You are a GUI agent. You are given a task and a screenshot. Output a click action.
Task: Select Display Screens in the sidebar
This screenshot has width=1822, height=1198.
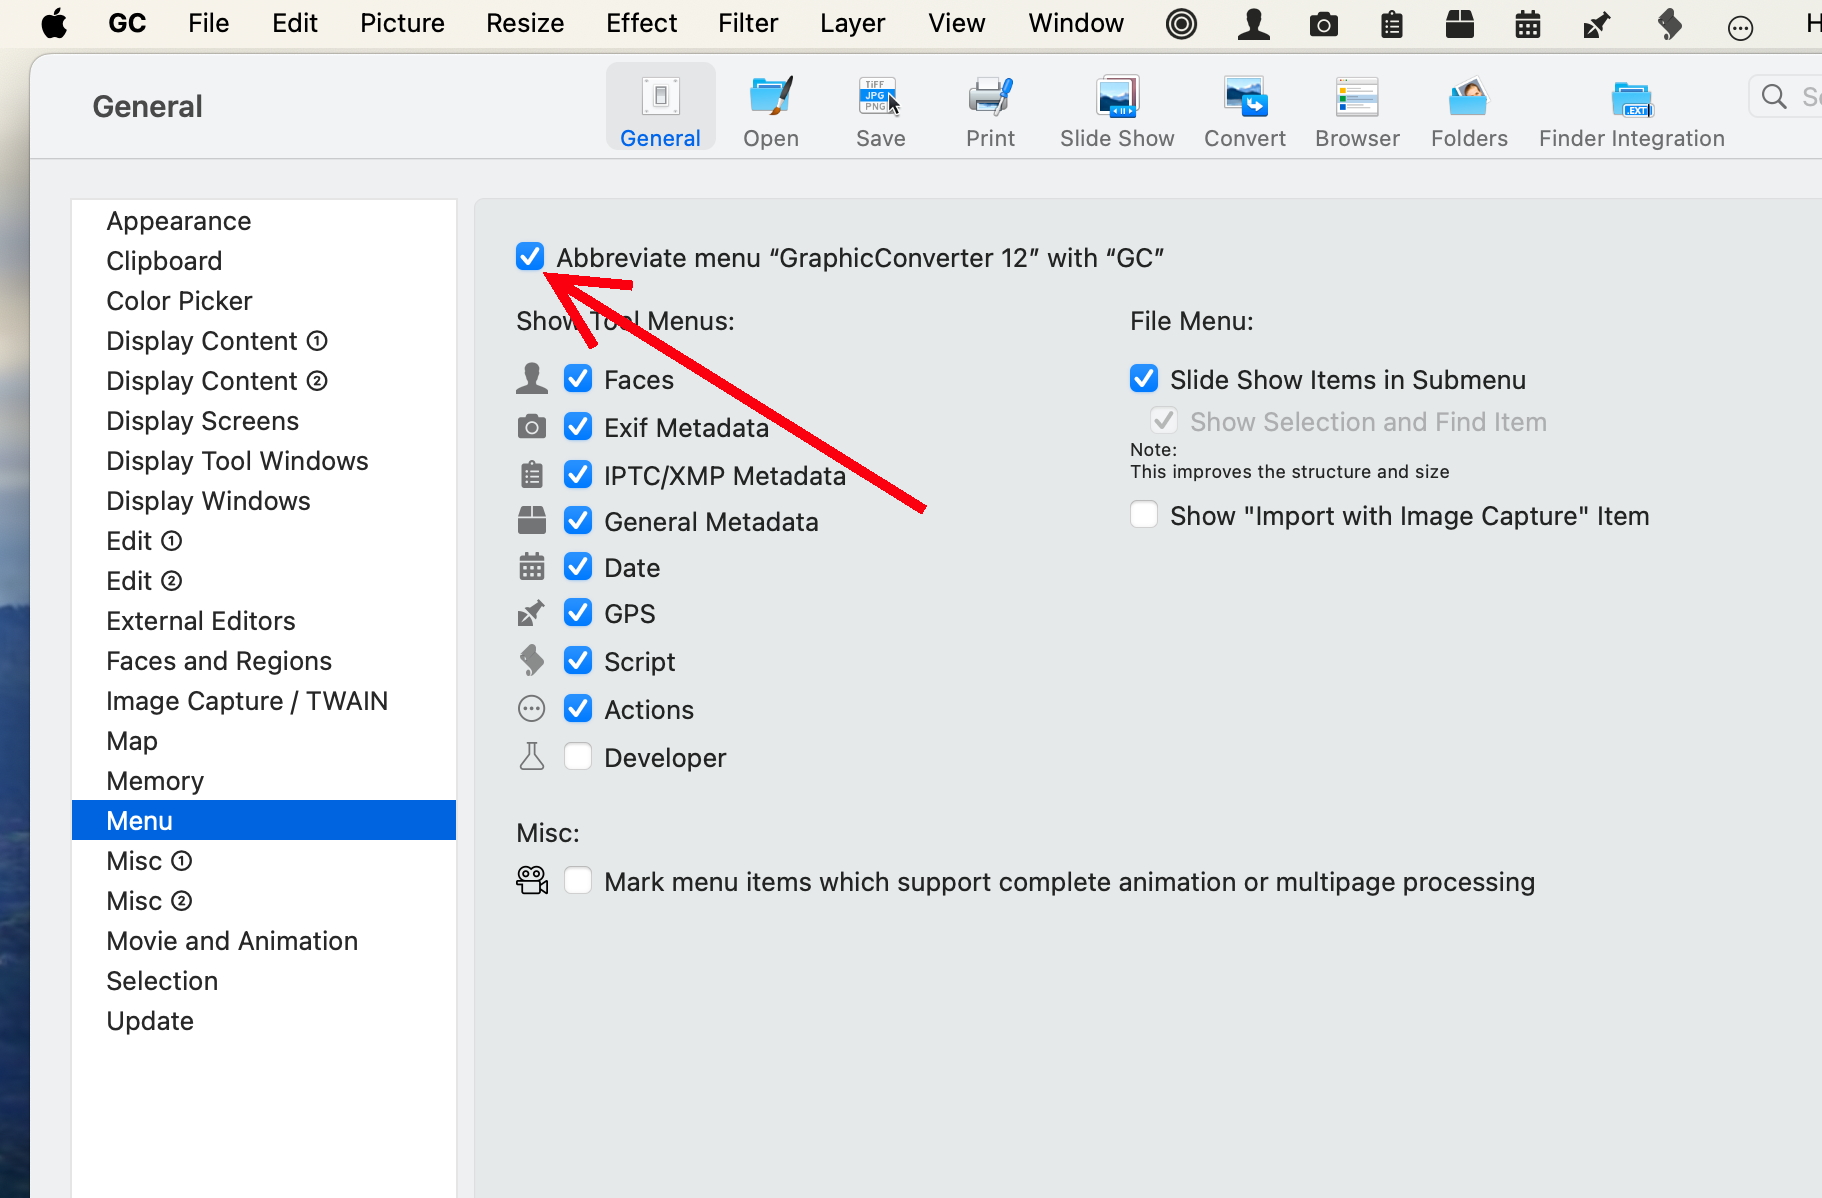264,420
